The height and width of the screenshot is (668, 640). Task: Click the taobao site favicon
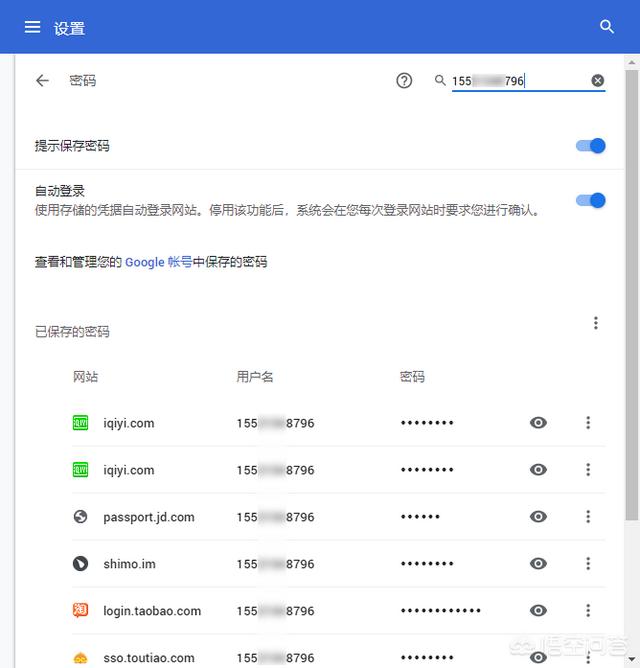(x=81, y=611)
